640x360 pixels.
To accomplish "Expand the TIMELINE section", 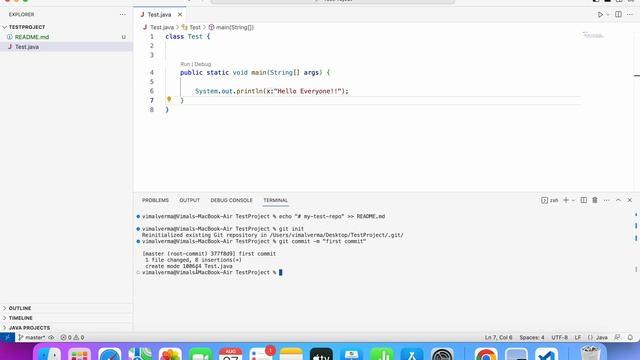I will point(20,318).
